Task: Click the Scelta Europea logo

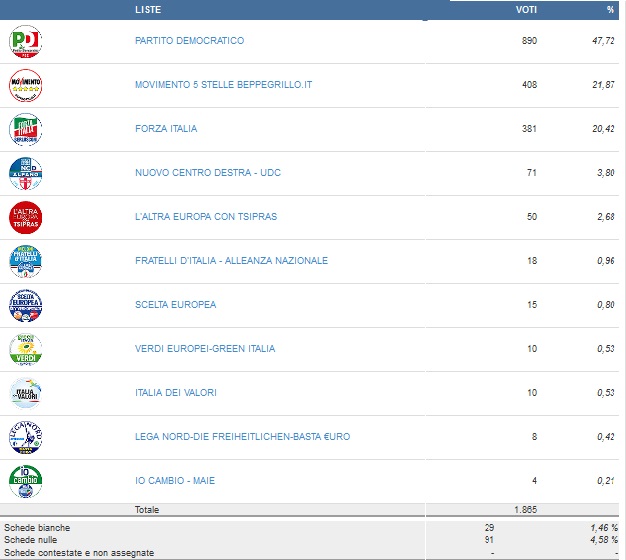Action: (x=26, y=305)
